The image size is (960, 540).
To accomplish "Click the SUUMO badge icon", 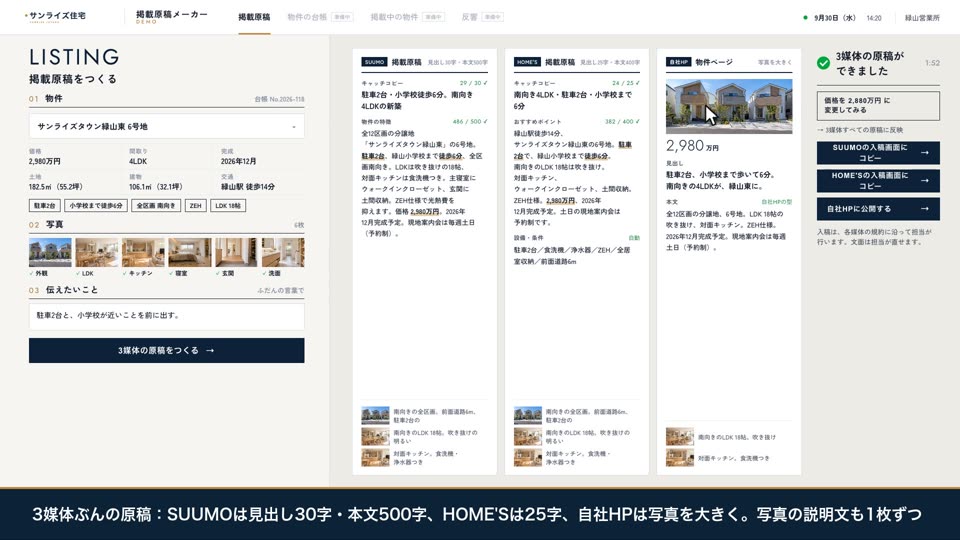I will (374, 62).
